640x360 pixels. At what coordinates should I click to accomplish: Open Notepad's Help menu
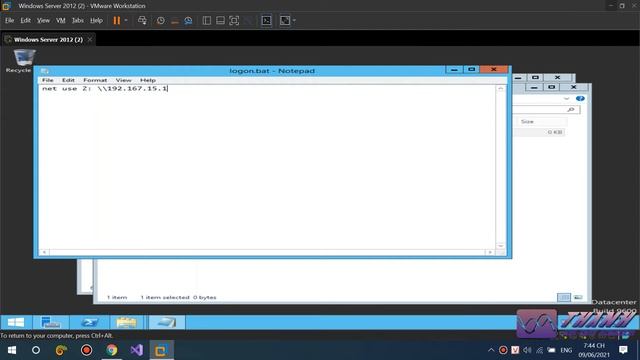[148, 80]
